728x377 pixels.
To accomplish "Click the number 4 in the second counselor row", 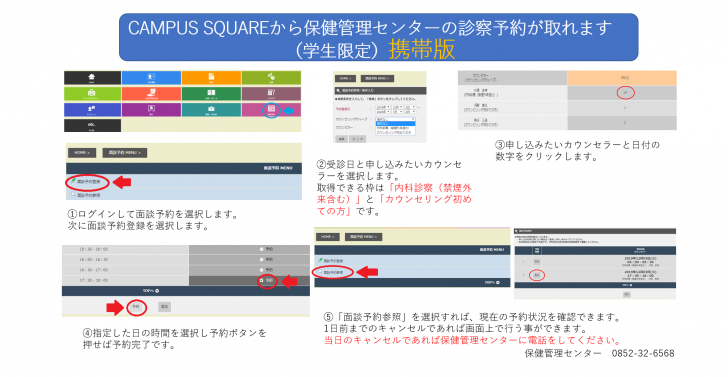I will (x=625, y=108).
